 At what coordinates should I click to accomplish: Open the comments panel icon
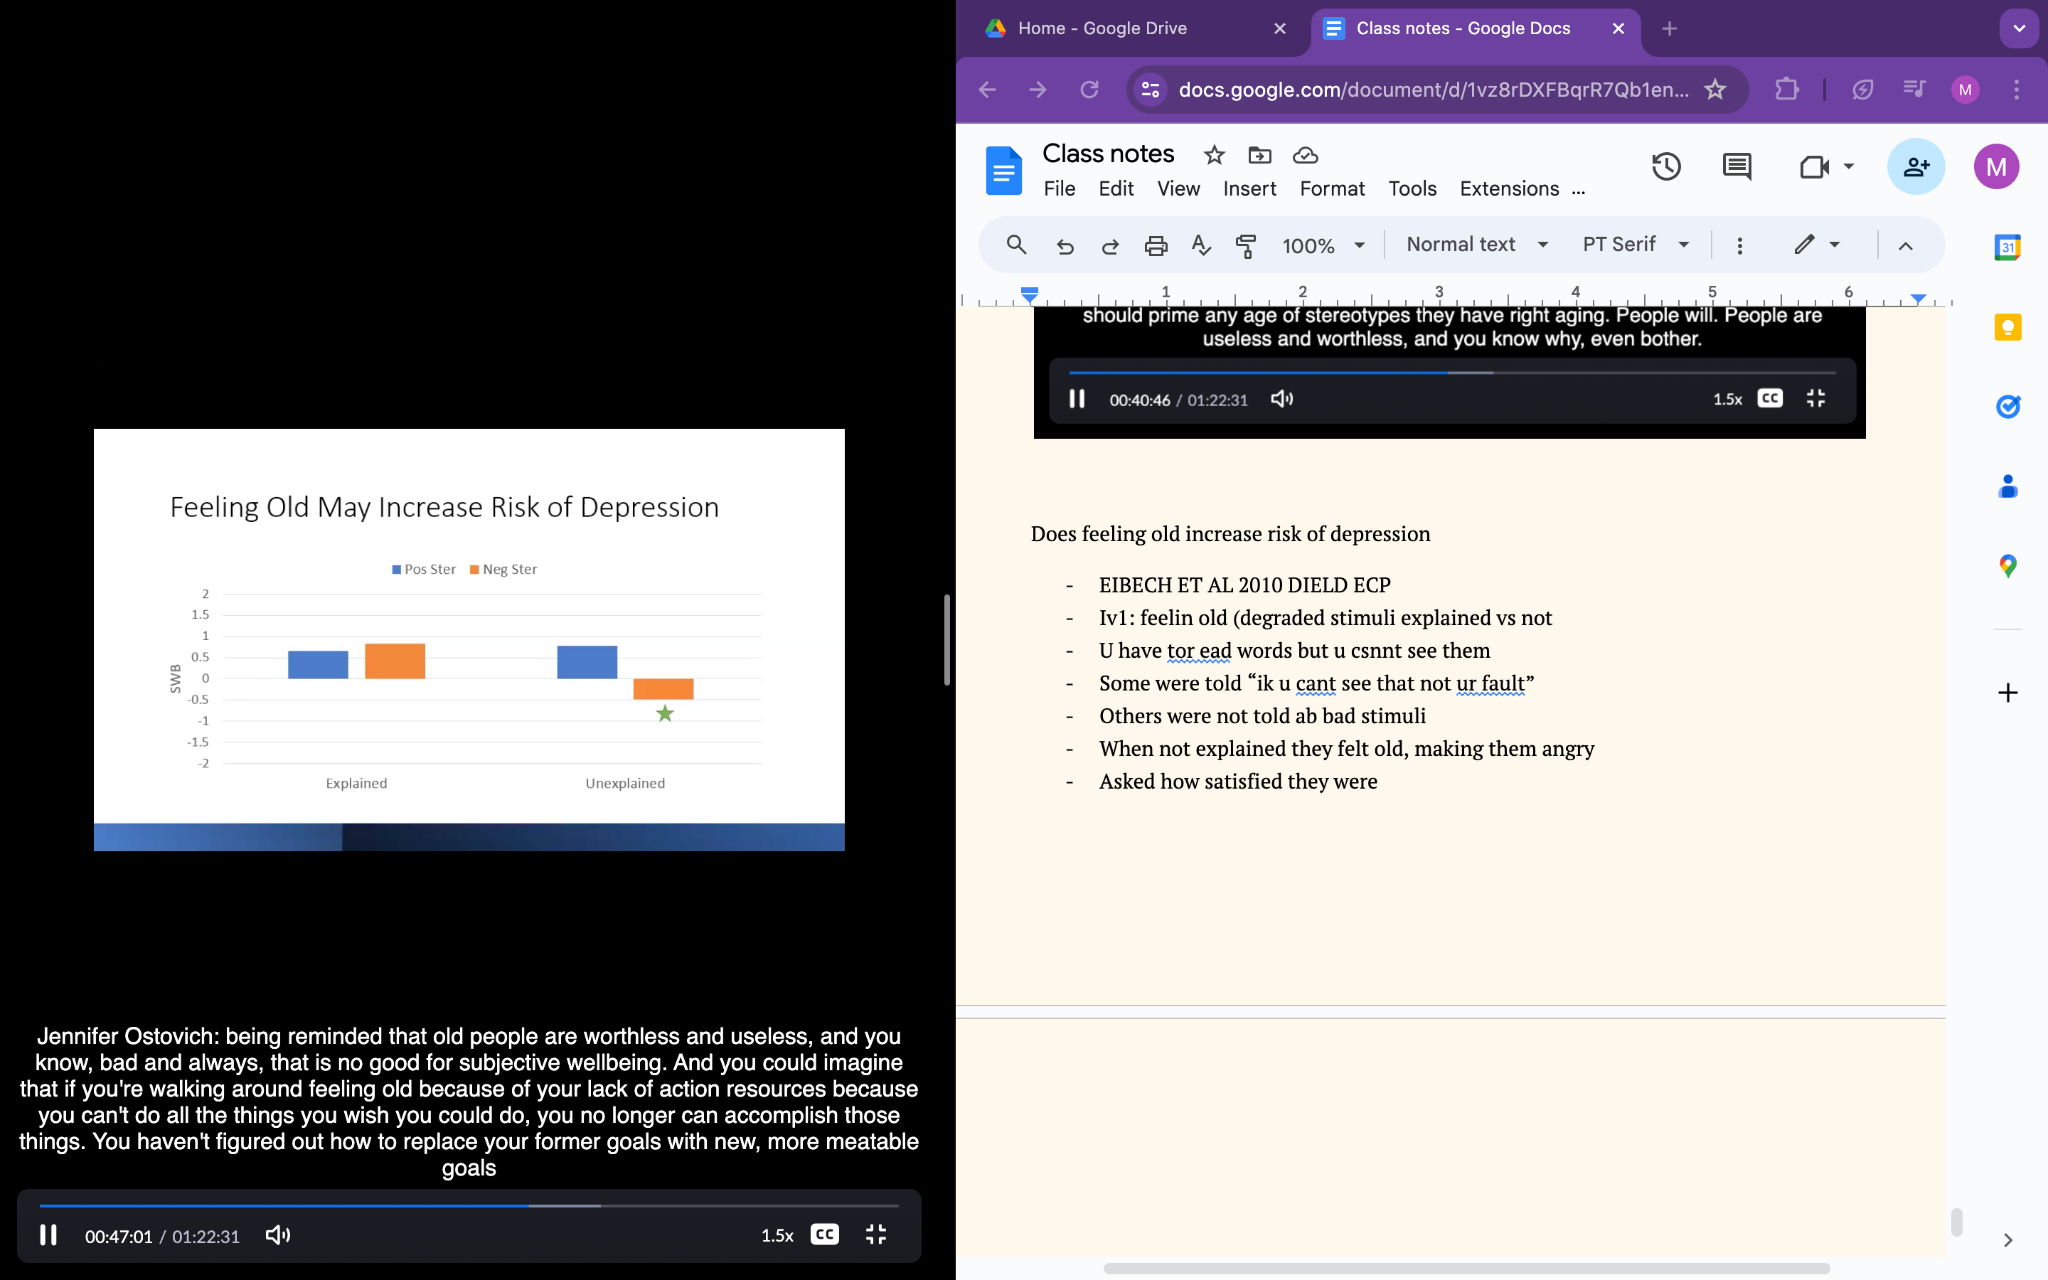point(1737,167)
